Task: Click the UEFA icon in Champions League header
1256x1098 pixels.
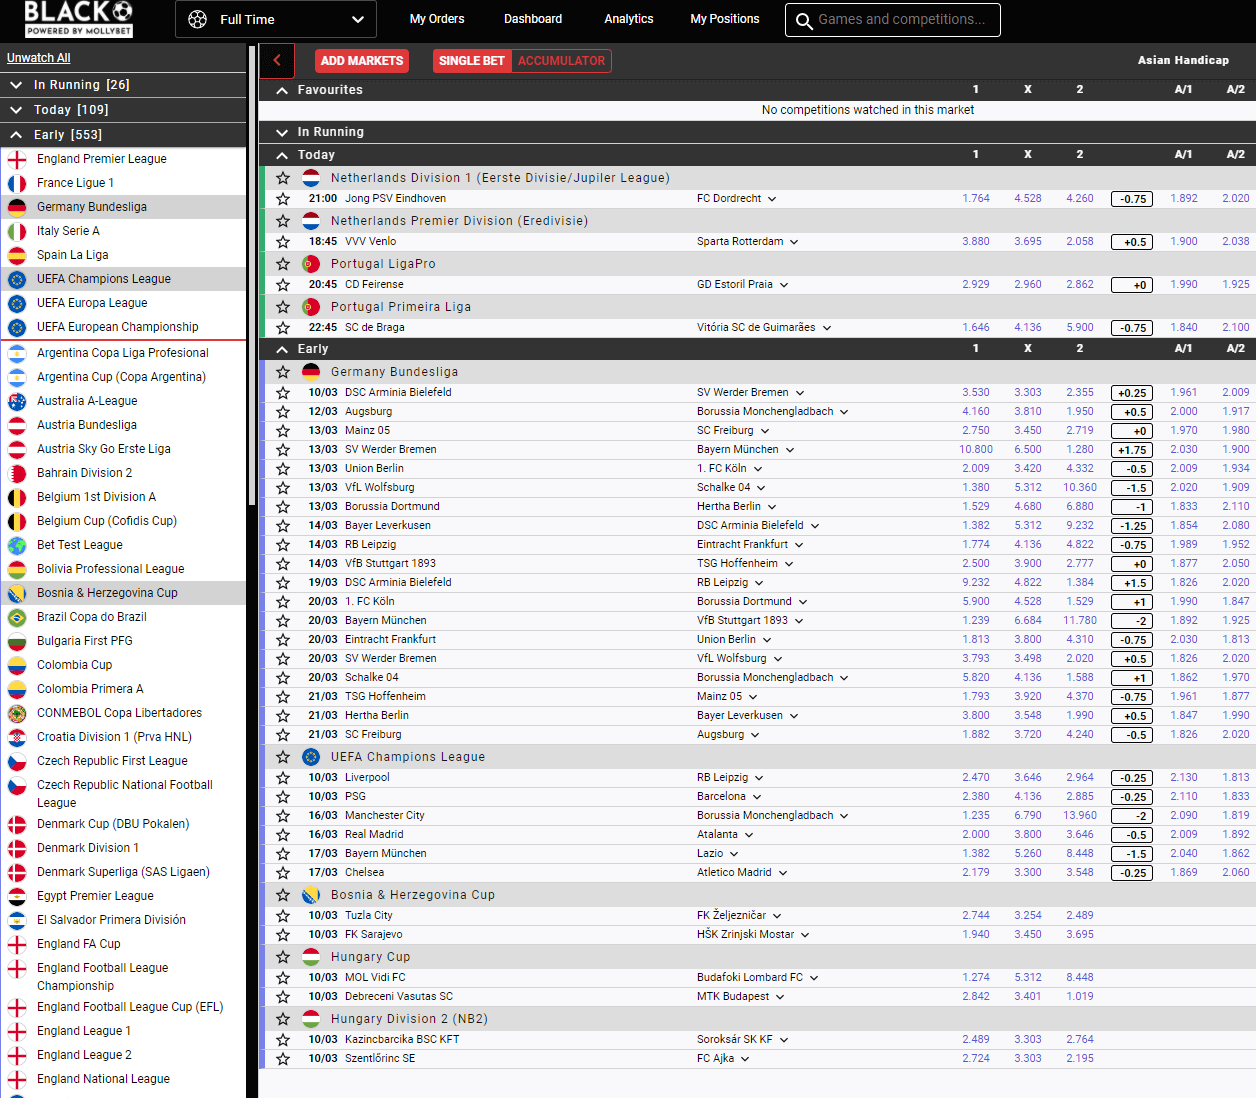Action: coord(311,757)
